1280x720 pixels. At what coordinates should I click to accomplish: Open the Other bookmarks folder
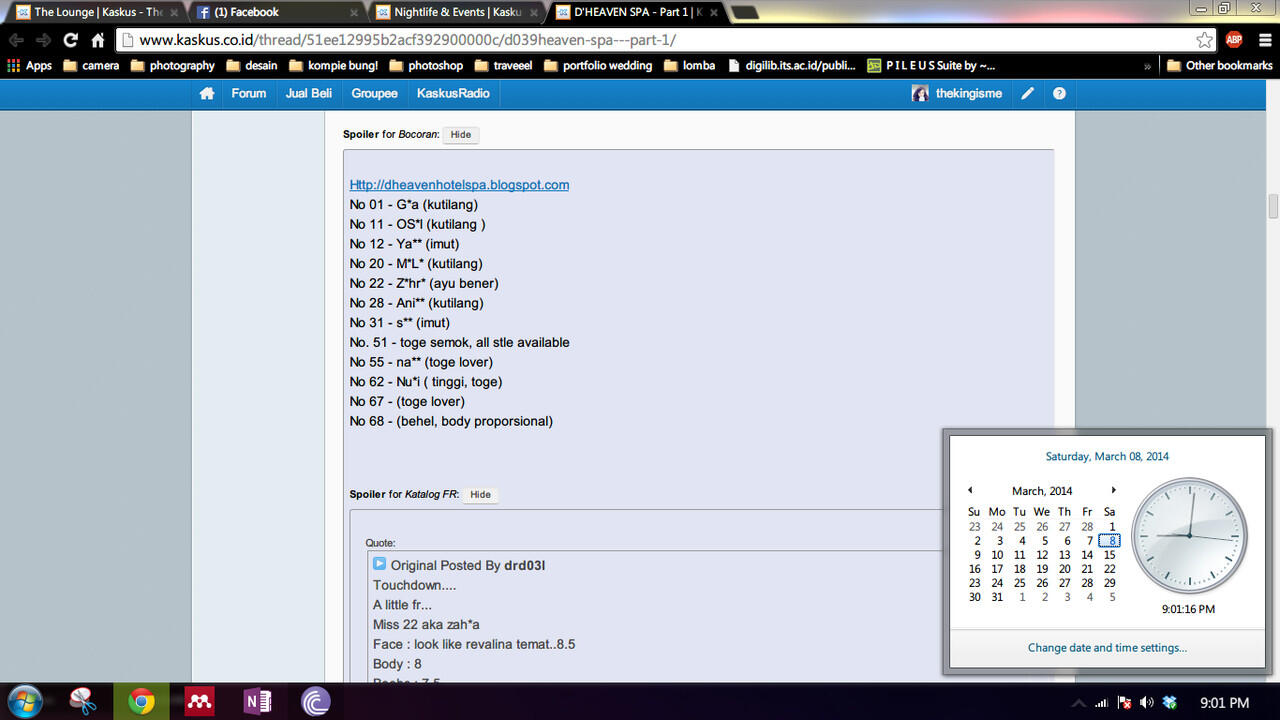[1220, 66]
